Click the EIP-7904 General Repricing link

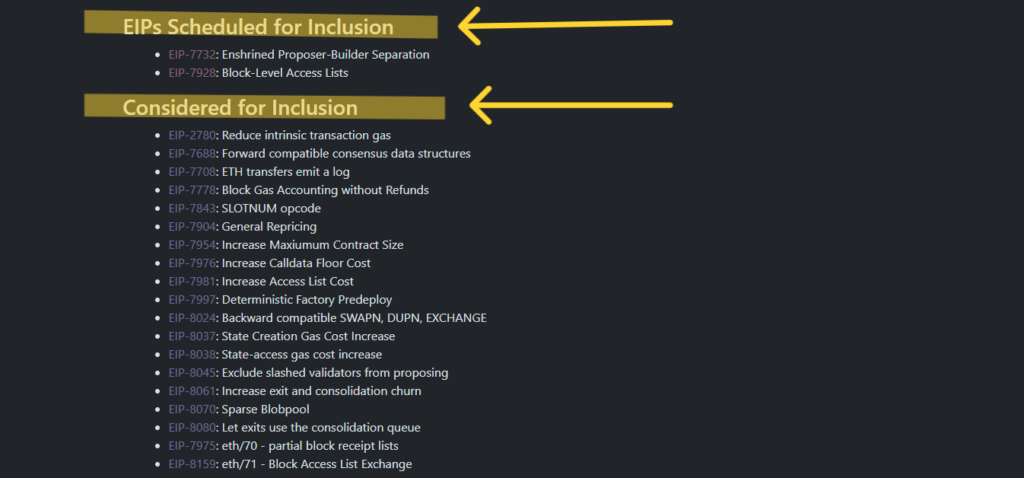(191, 227)
